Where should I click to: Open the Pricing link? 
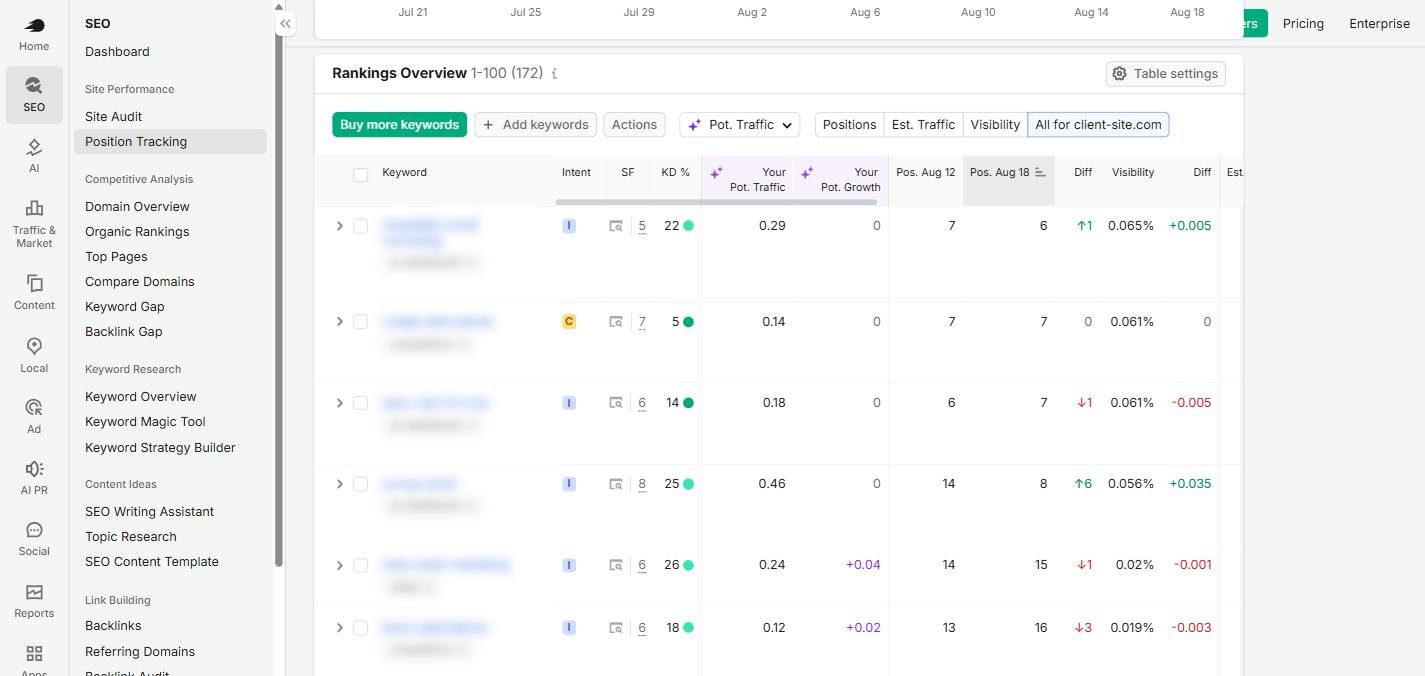(1303, 24)
